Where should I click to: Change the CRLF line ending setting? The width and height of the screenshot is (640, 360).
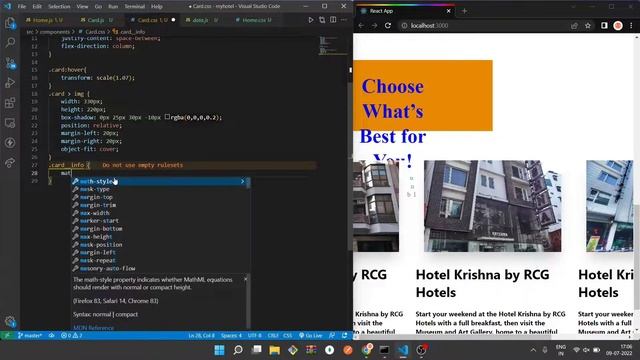point(273,336)
